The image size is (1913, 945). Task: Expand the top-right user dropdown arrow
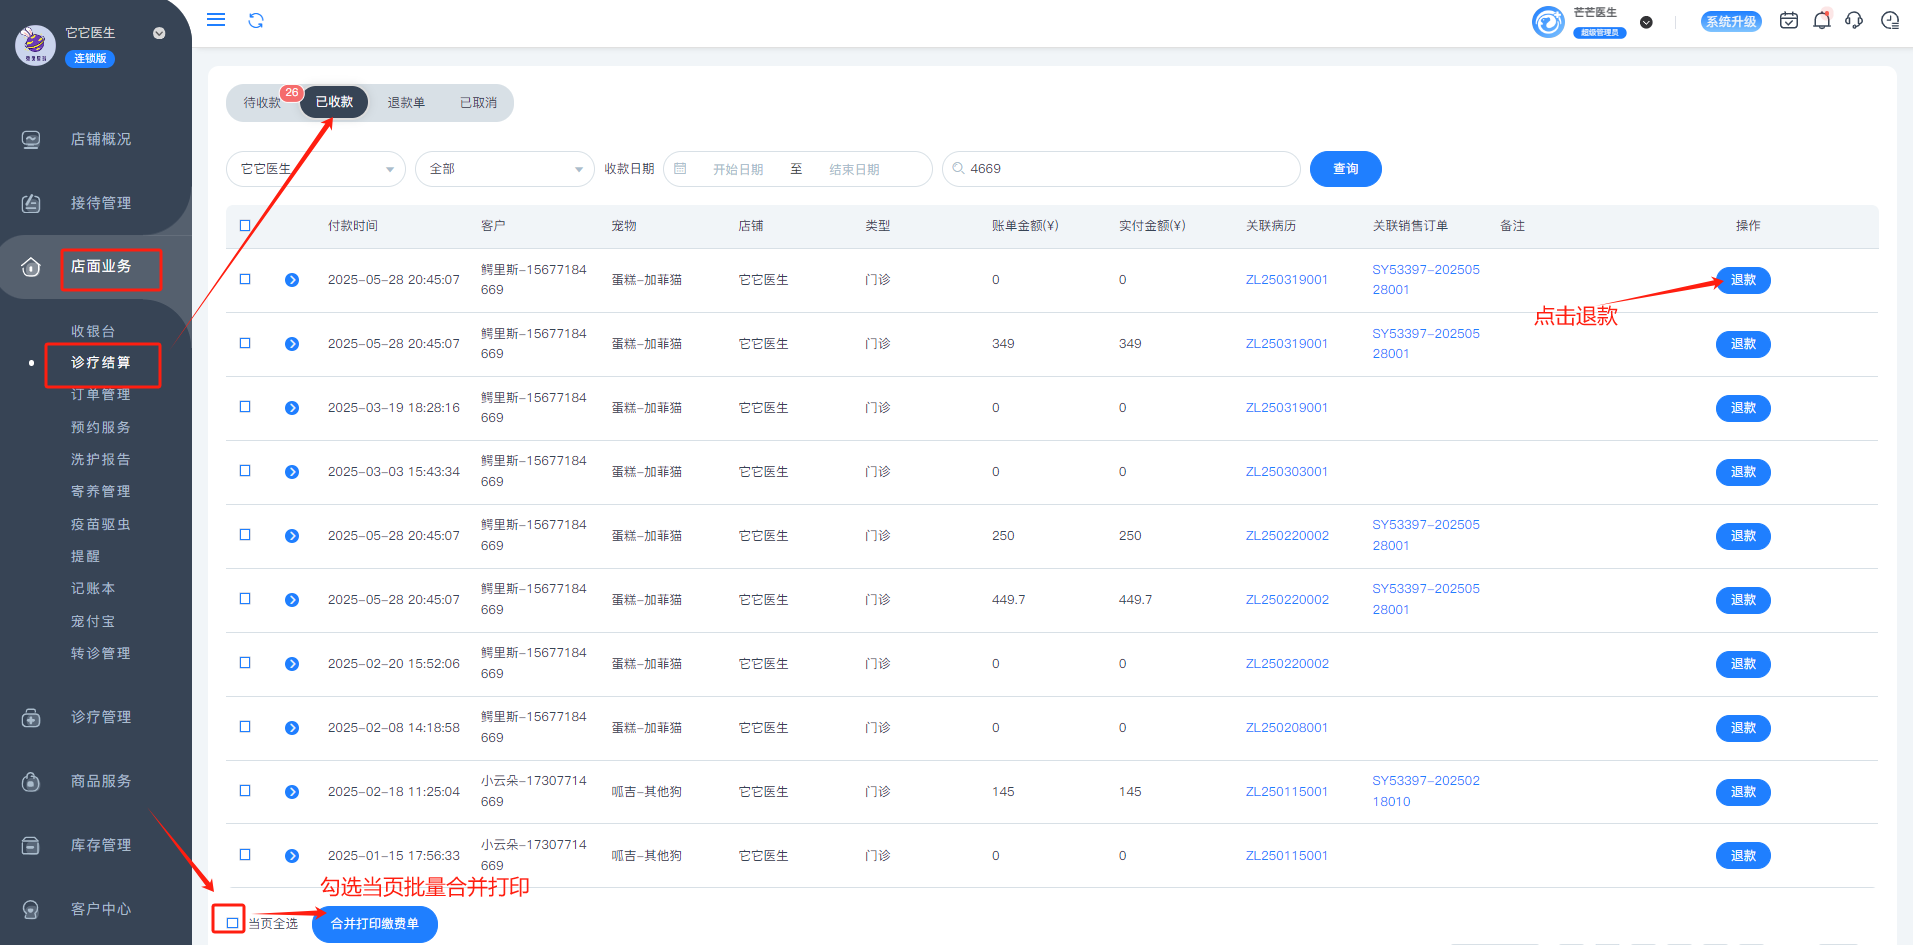[x=1646, y=22]
